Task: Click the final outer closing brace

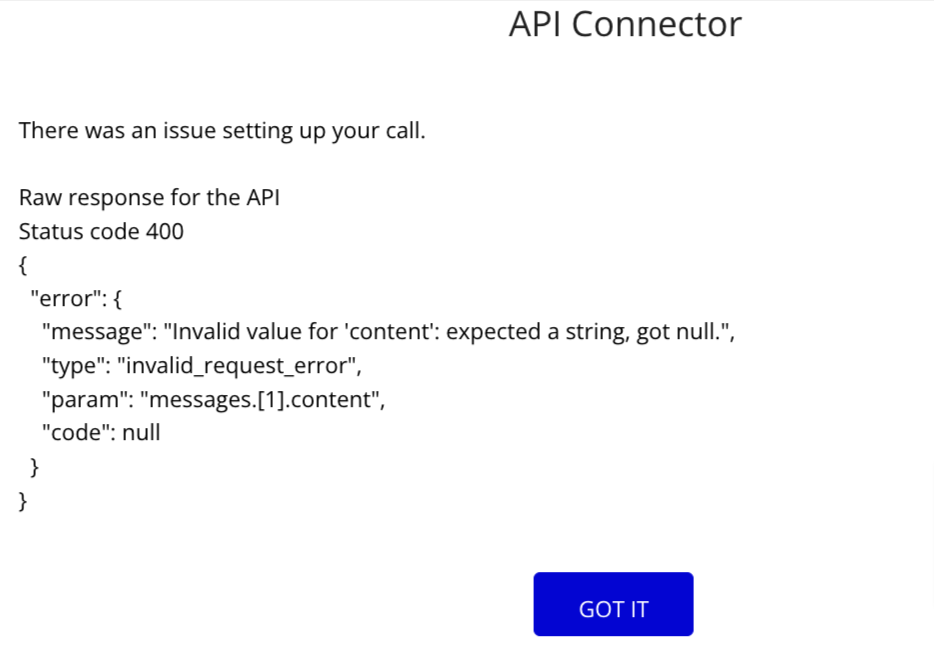Action: (23, 501)
